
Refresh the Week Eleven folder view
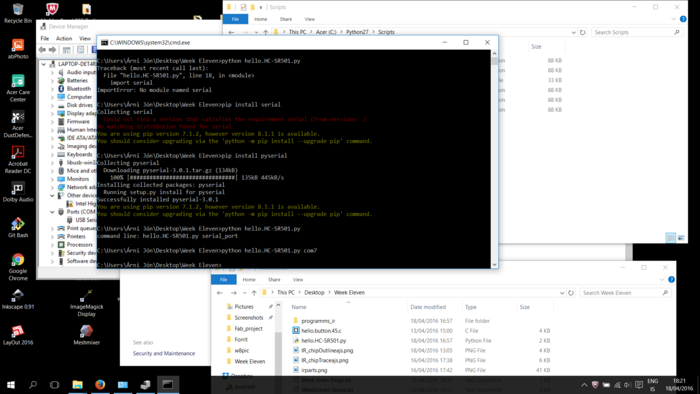[571, 293]
